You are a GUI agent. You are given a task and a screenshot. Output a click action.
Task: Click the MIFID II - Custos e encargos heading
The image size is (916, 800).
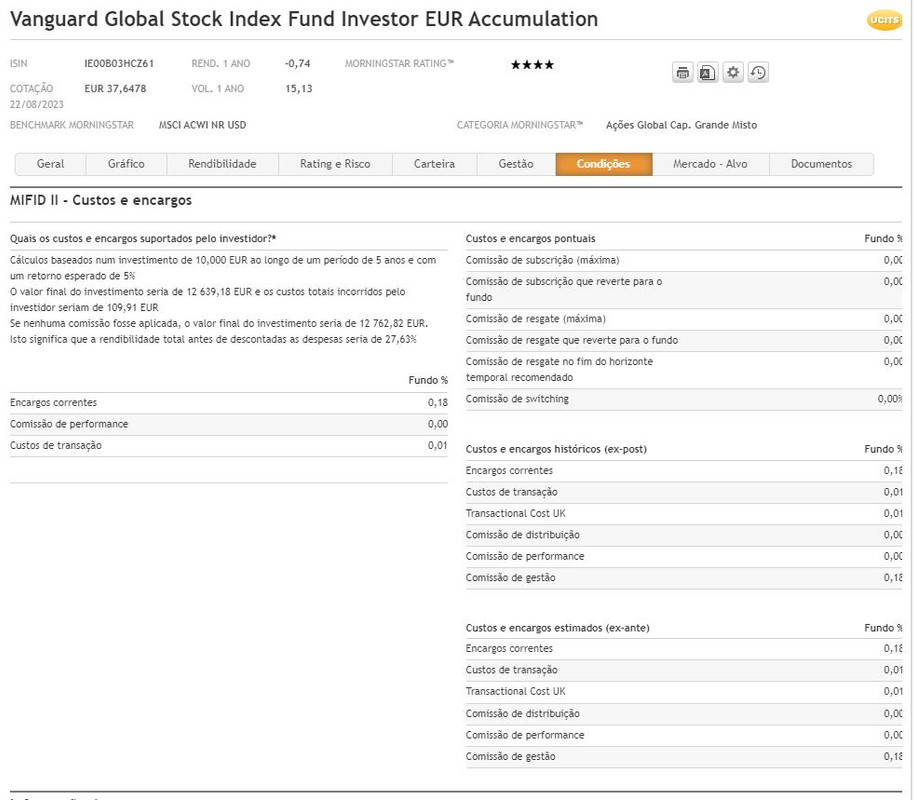coord(100,200)
